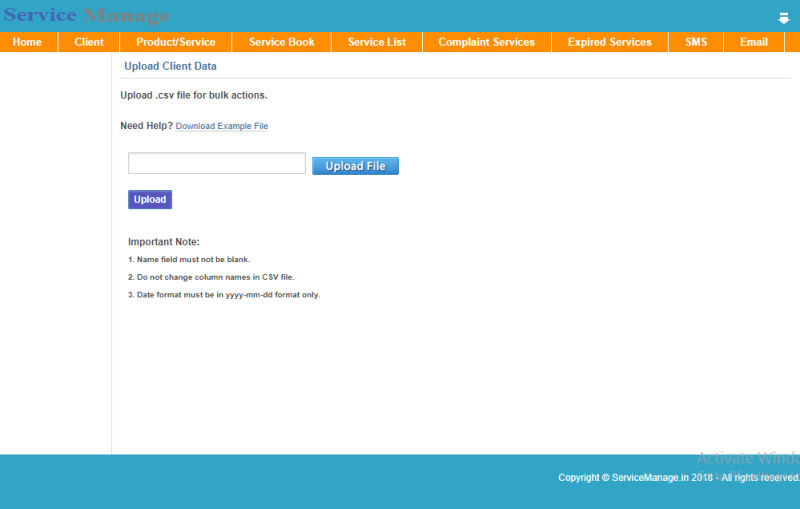This screenshot has width=800, height=509.
Task: Click the Important Note heading
Action: click(163, 242)
